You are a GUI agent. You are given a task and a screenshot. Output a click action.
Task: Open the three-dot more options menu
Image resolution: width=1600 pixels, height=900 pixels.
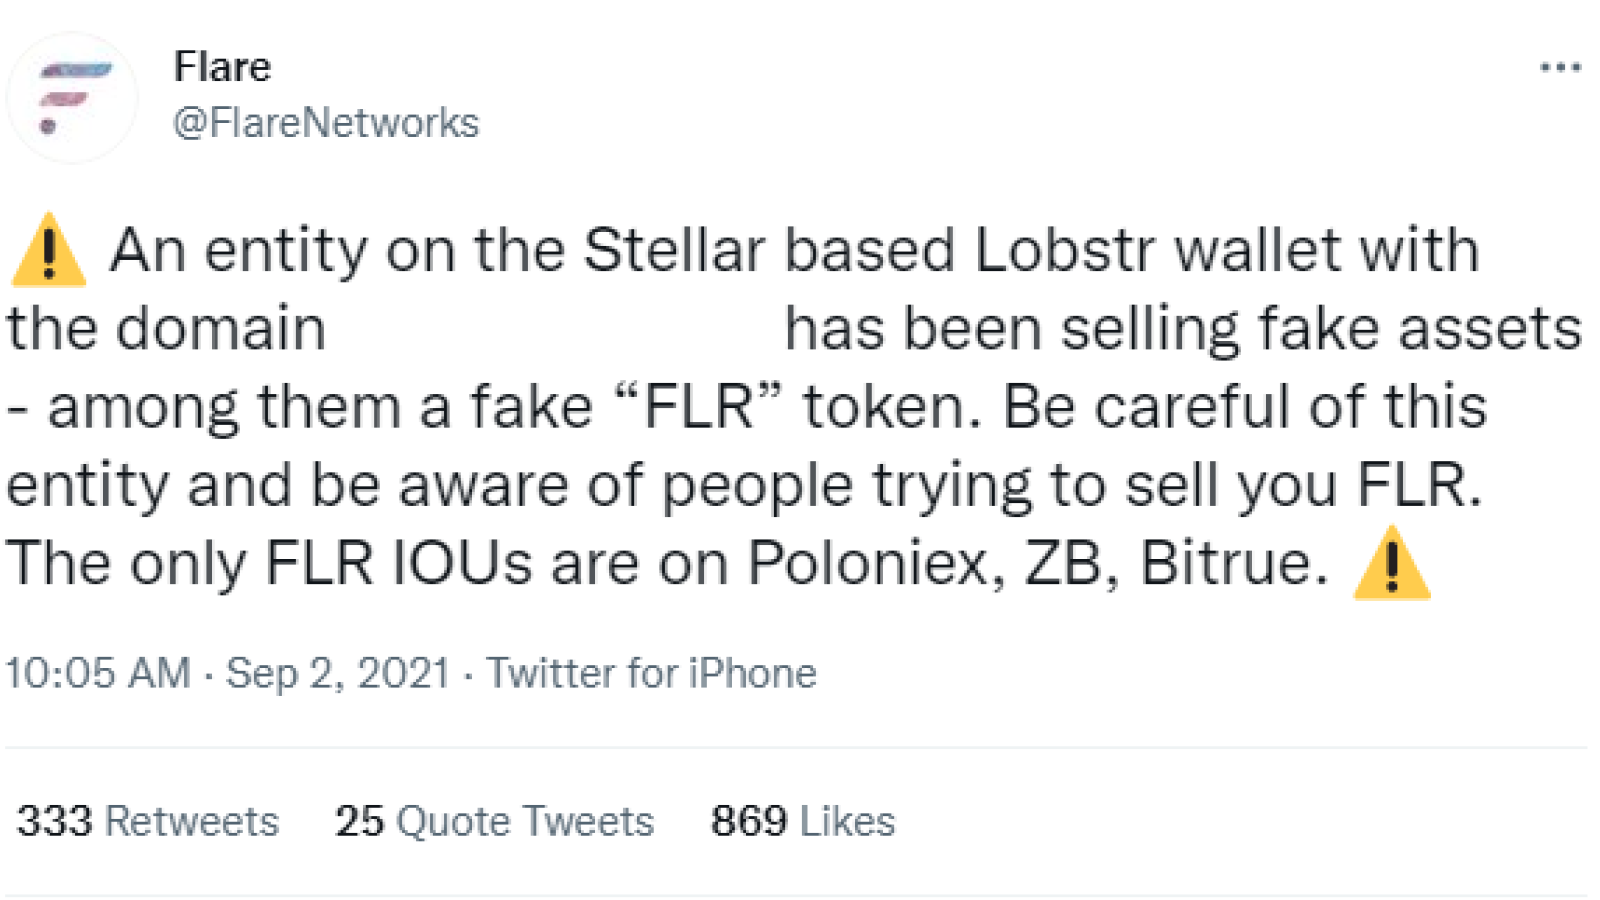pos(1560,68)
